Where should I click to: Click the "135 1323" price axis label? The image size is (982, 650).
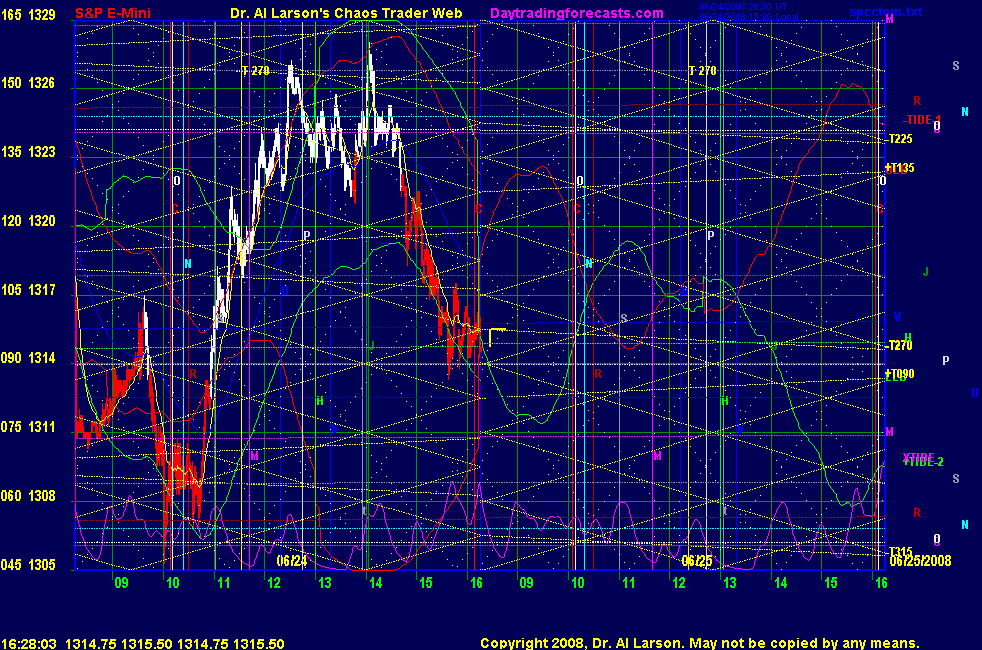pyautogui.click(x=28, y=152)
